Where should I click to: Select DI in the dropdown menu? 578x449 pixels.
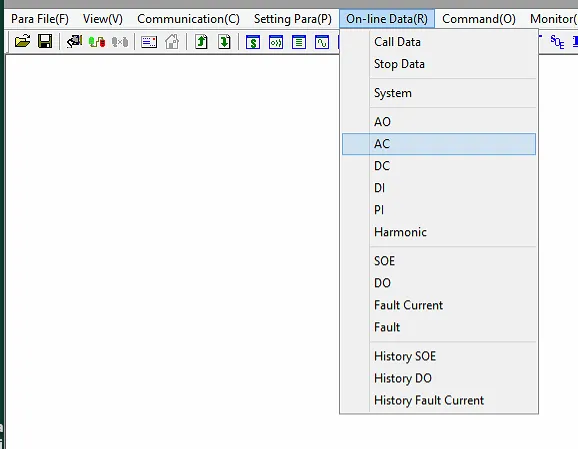click(x=439, y=188)
